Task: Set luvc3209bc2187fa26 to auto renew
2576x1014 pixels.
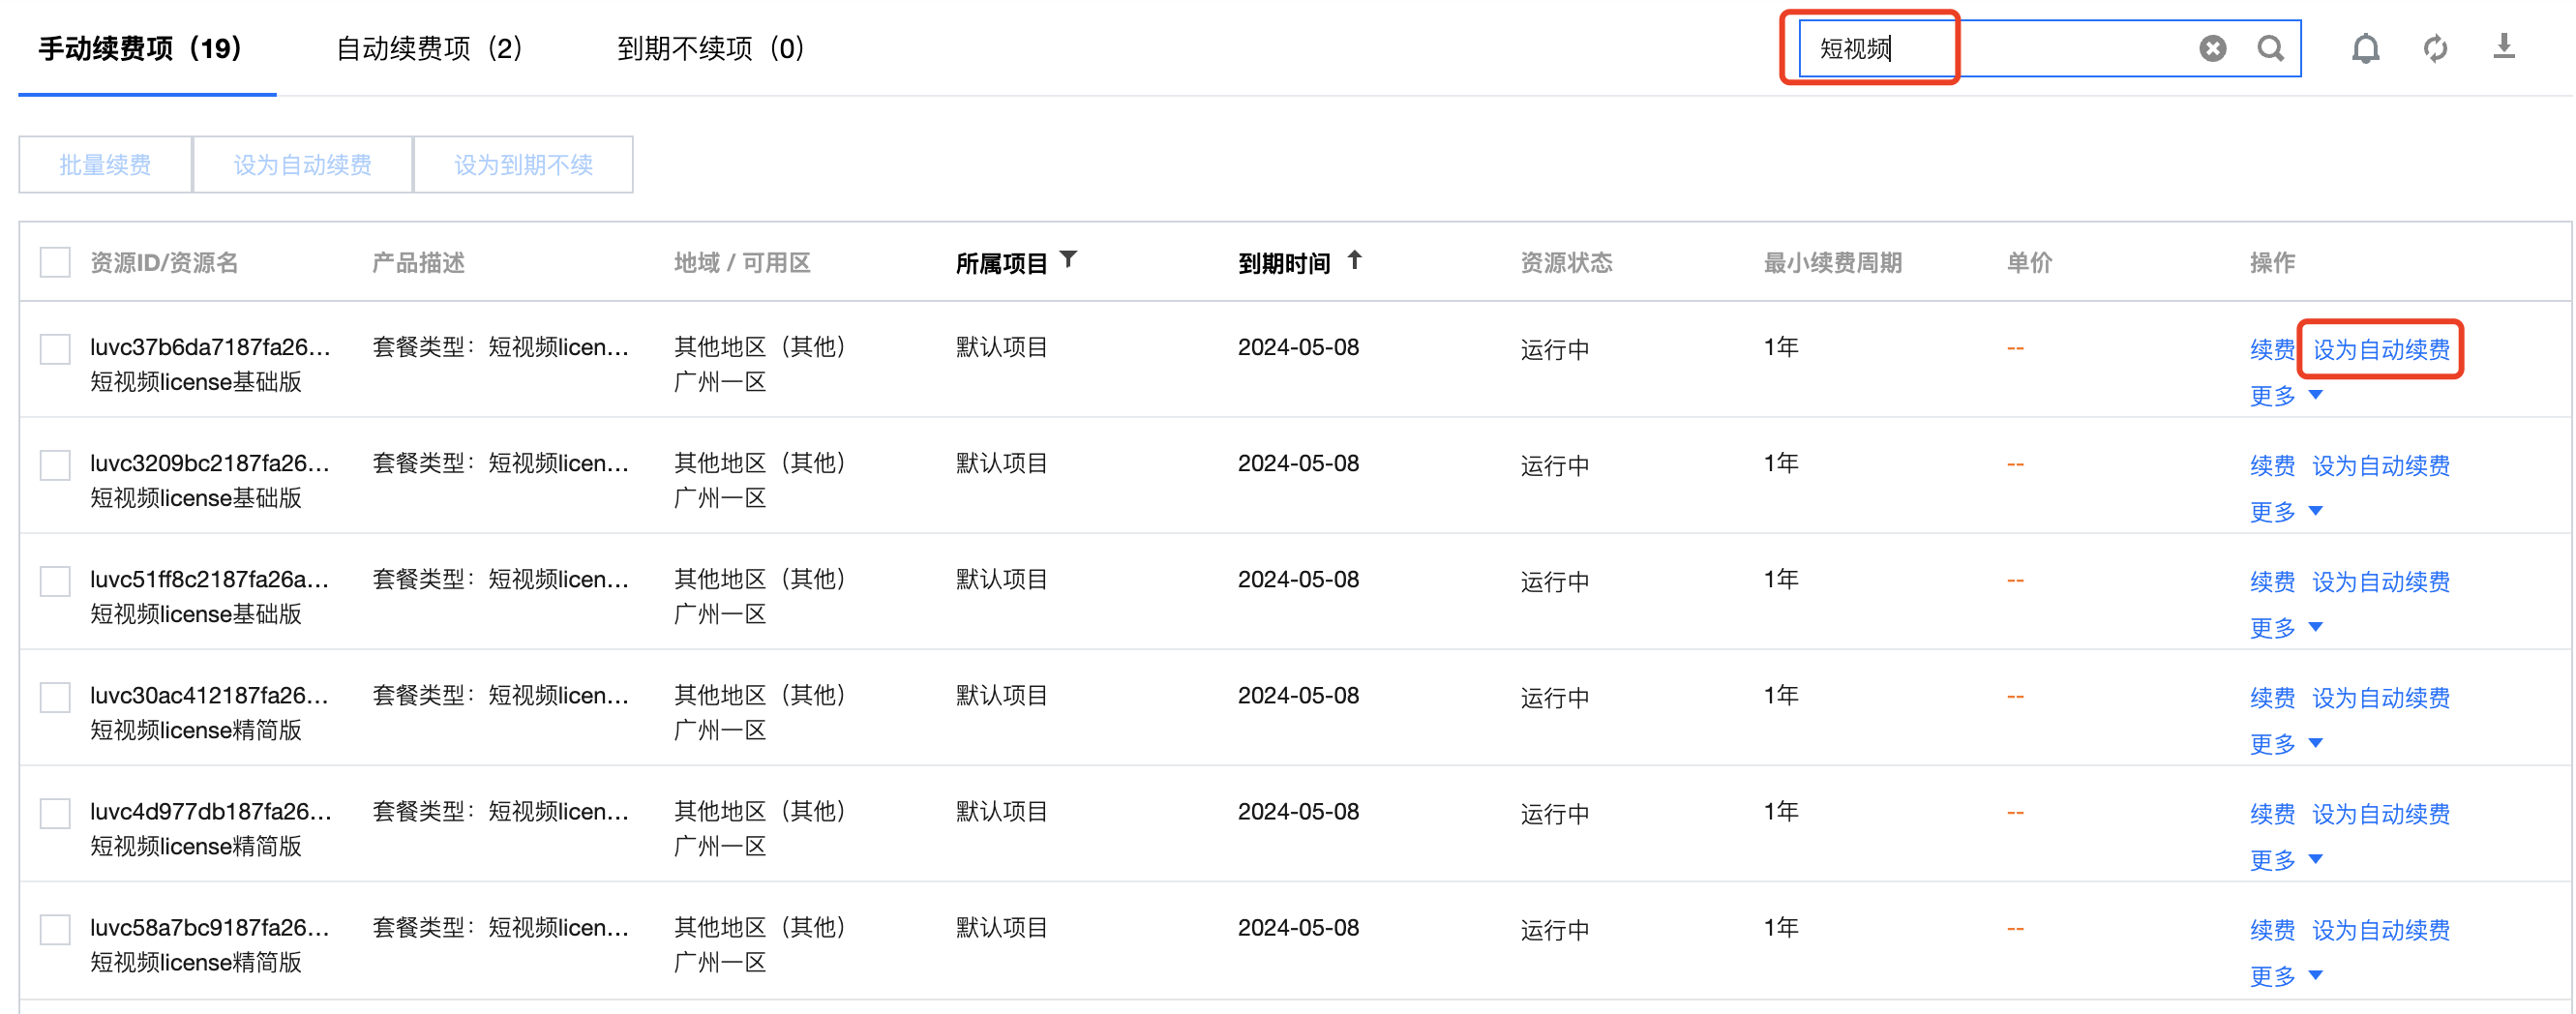Action: pyautogui.click(x=2381, y=465)
